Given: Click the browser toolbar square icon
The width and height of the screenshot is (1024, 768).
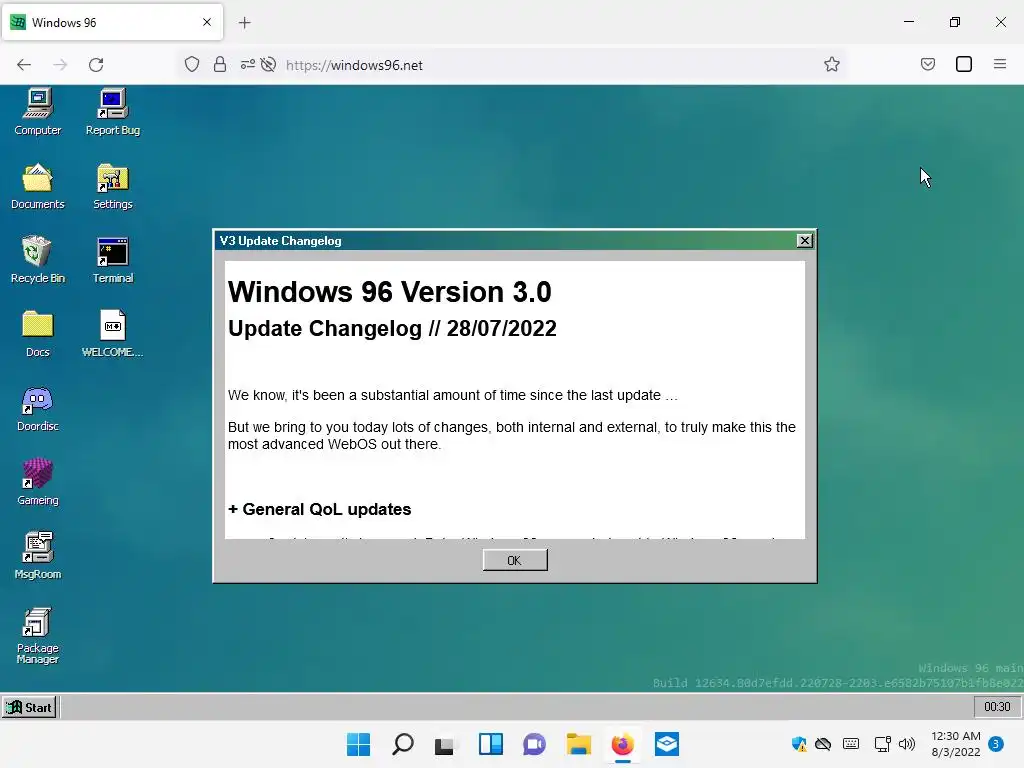Looking at the screenshot, I should 964,64.
